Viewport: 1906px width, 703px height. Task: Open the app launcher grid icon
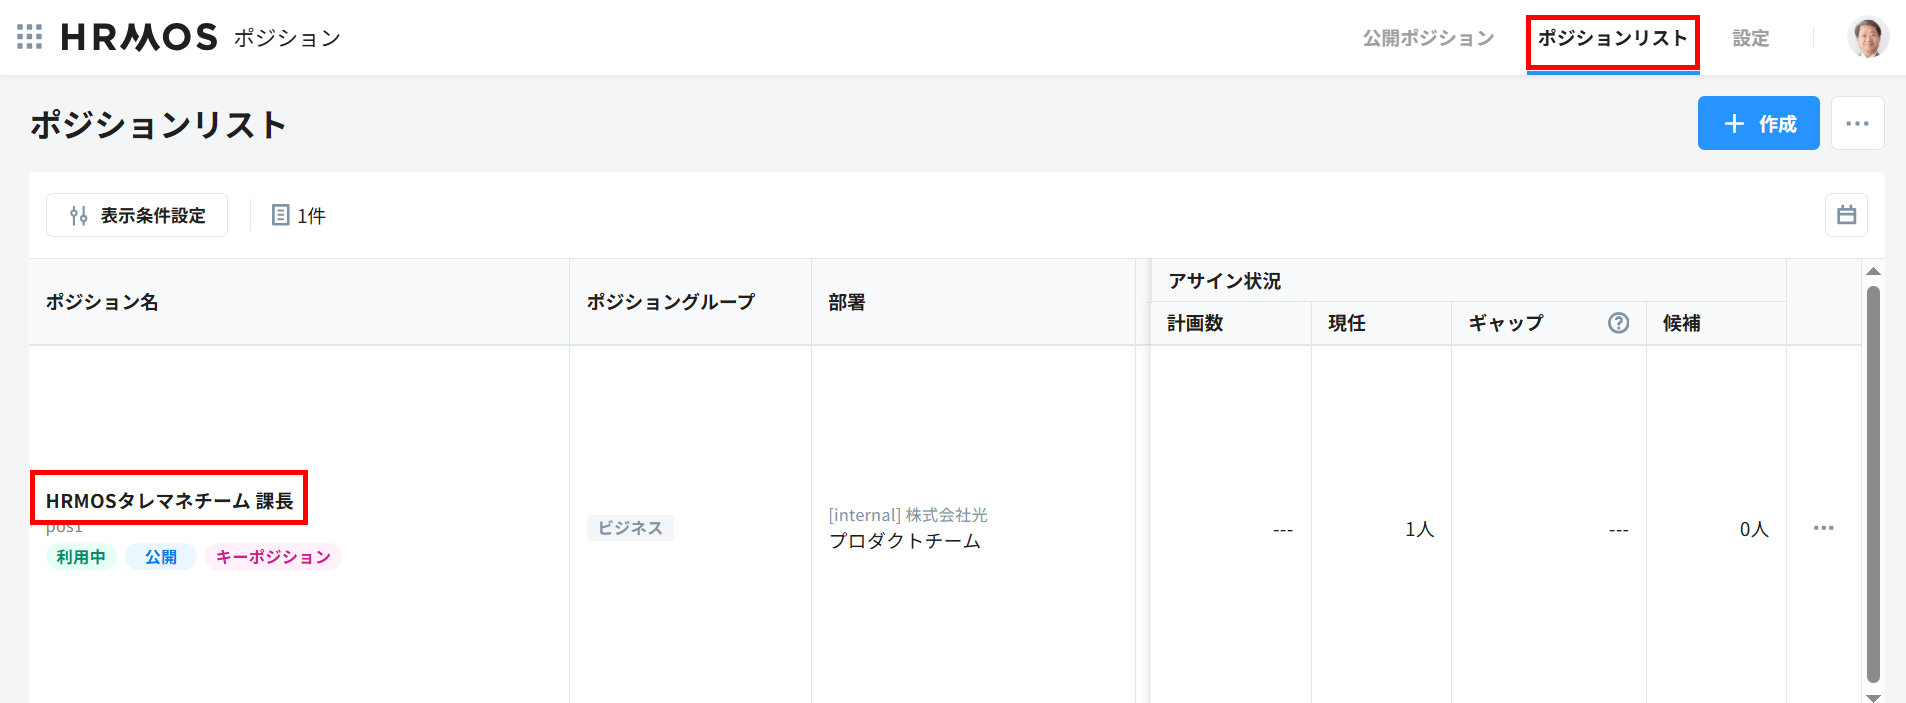coord(29,37)
